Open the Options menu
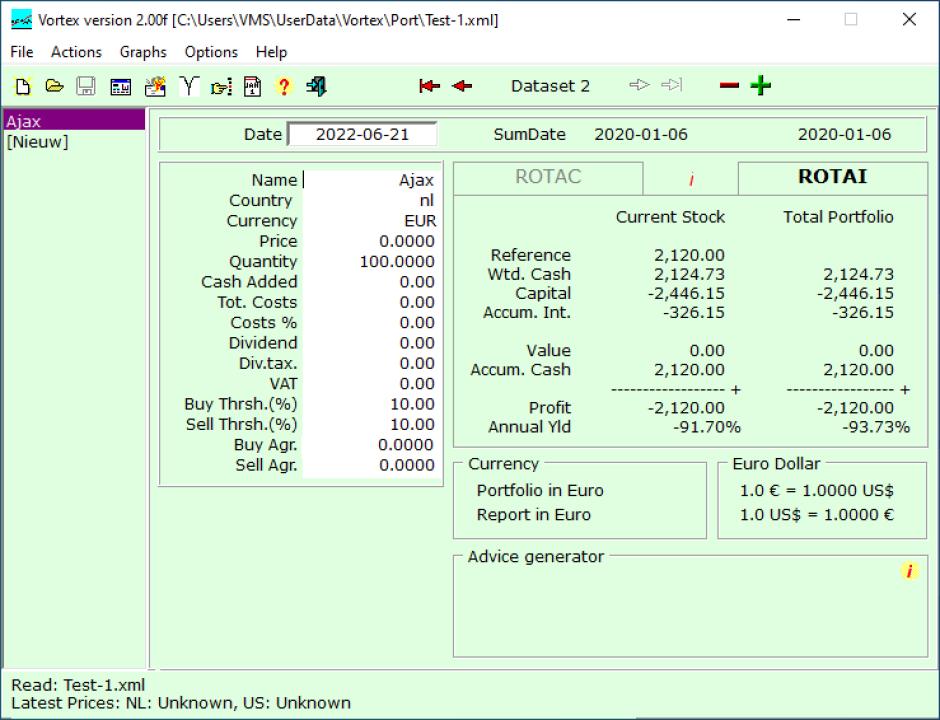940x720 pixels. (x=211, y=52)
